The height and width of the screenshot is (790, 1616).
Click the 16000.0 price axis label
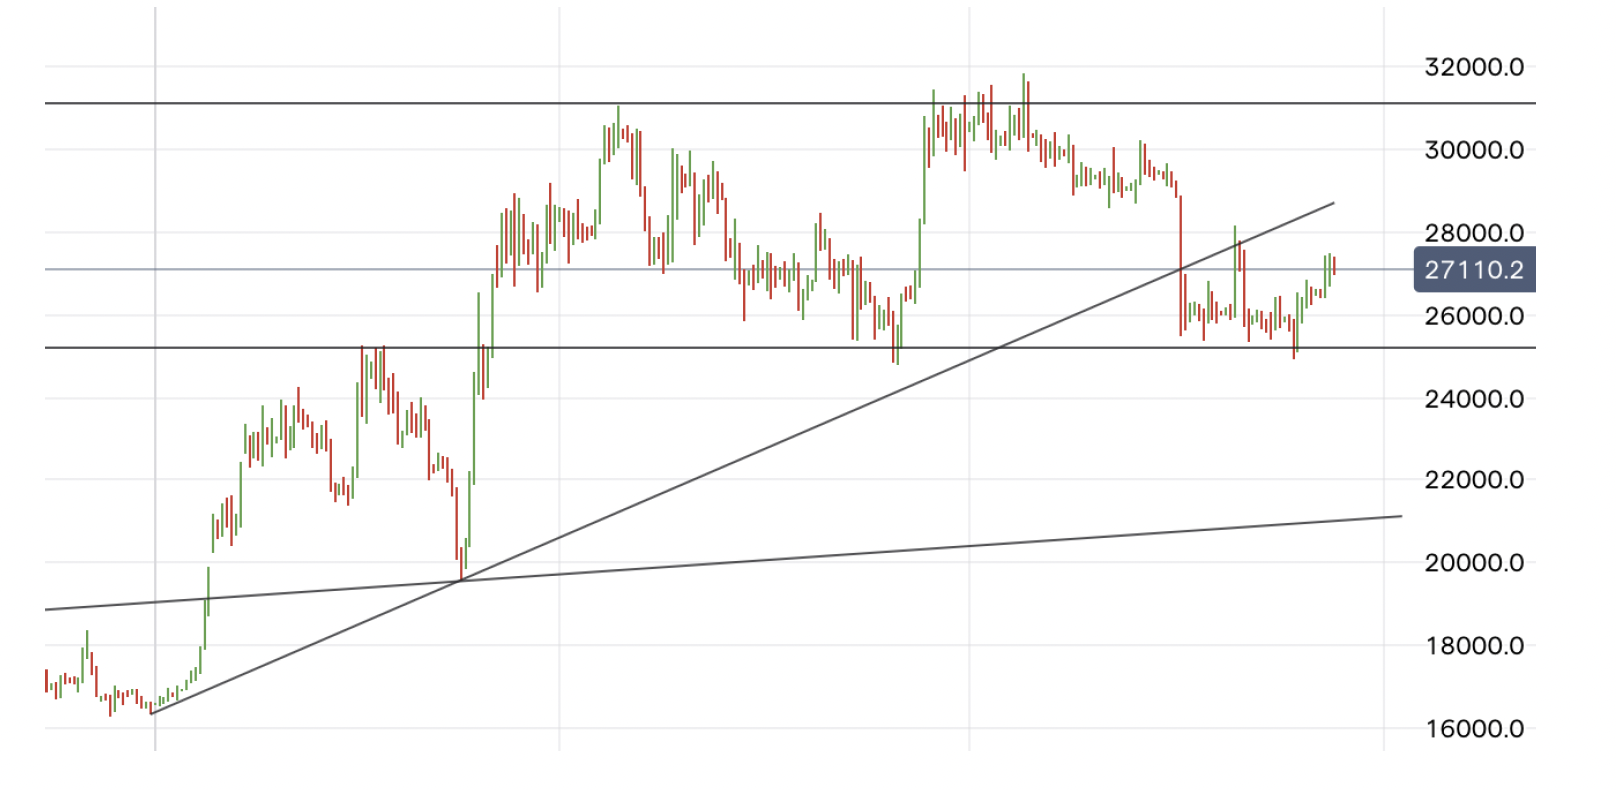pyautogui.click(x=1474, y=729)
